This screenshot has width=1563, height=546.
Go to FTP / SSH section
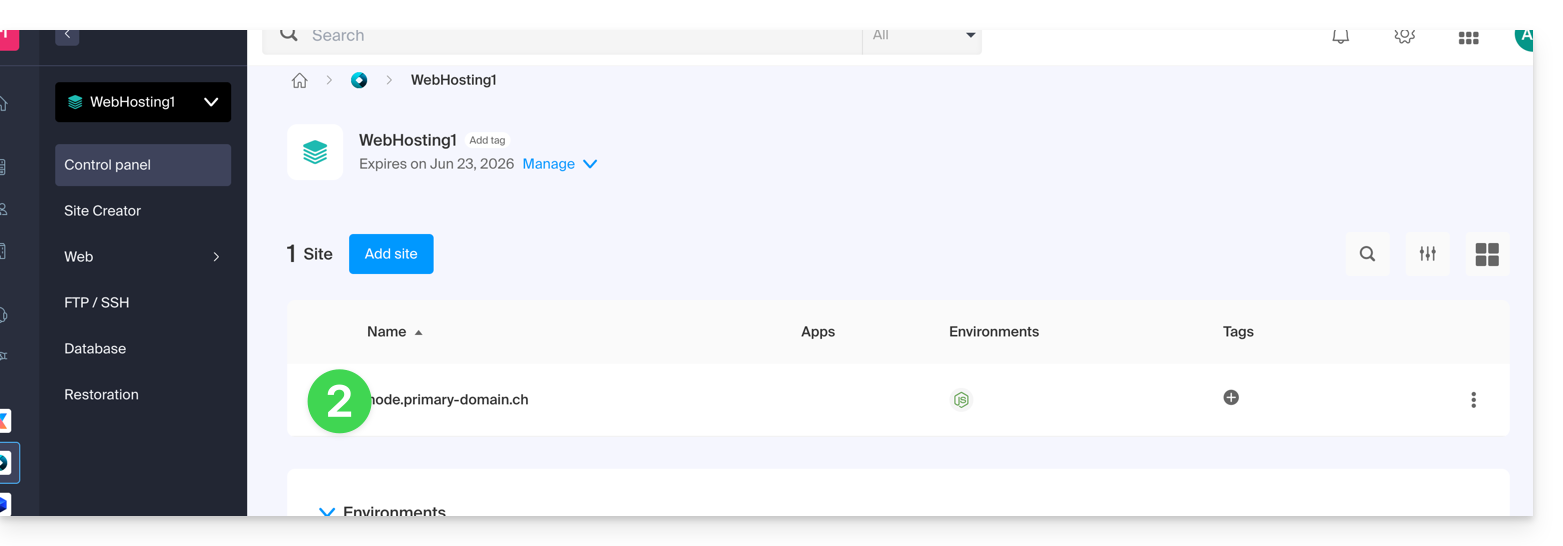pyautogui.click(x=97, y=303)
